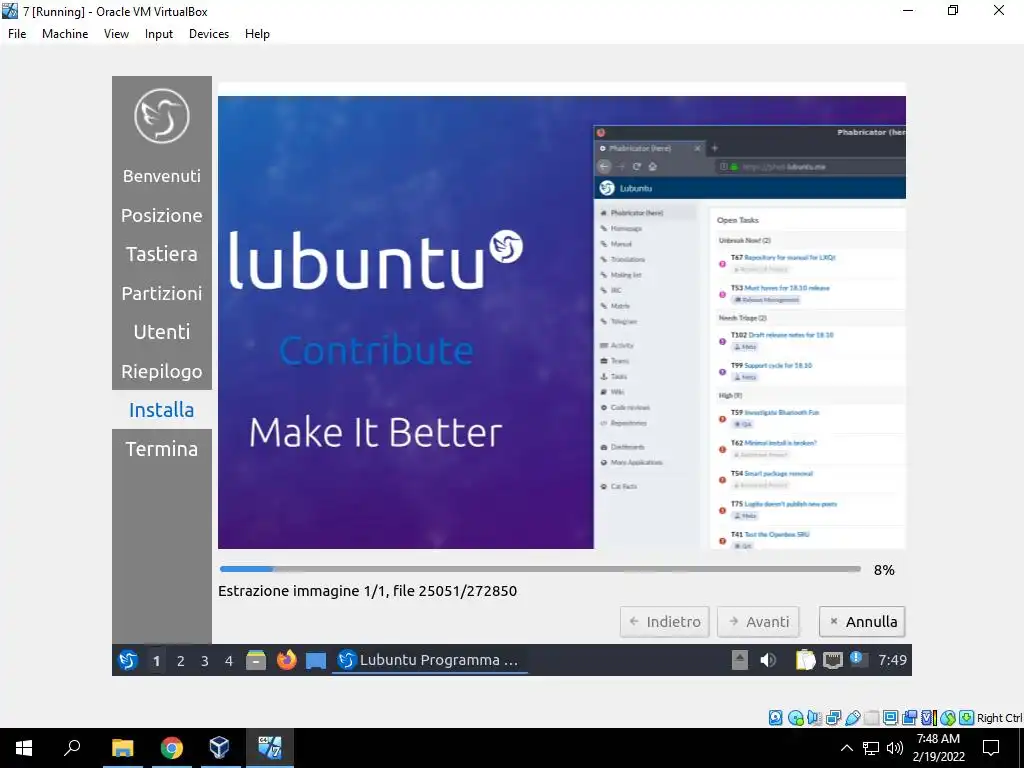Click the active Installa step

[x=162, y=409]
